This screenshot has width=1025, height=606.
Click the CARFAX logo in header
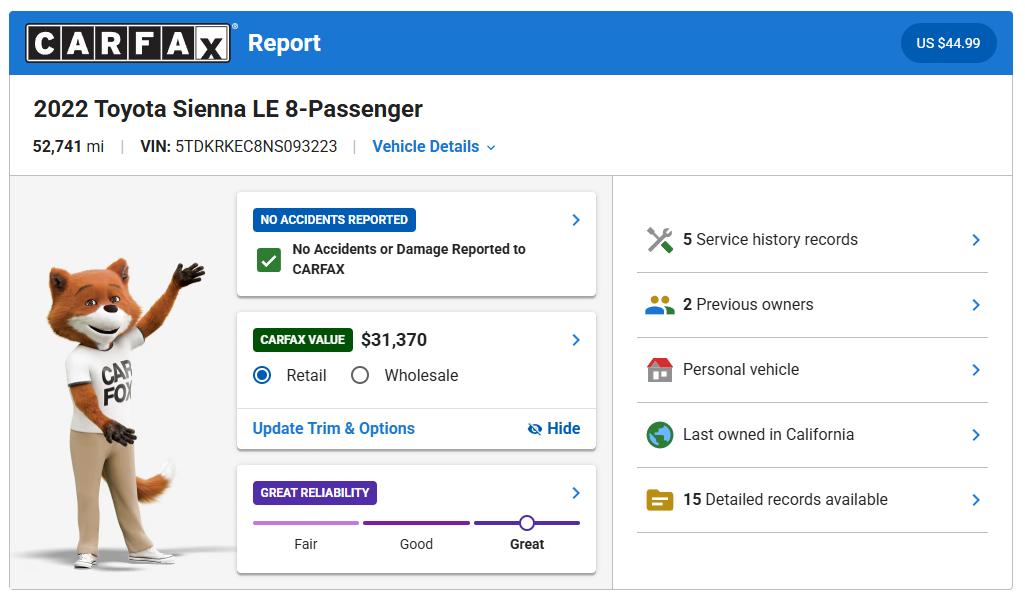[128, 43]
